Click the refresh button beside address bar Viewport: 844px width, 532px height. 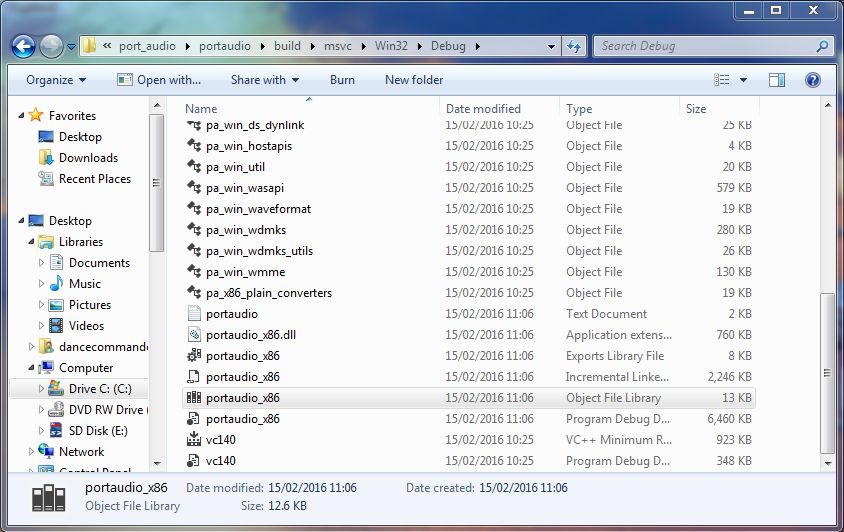coord(574,46)
